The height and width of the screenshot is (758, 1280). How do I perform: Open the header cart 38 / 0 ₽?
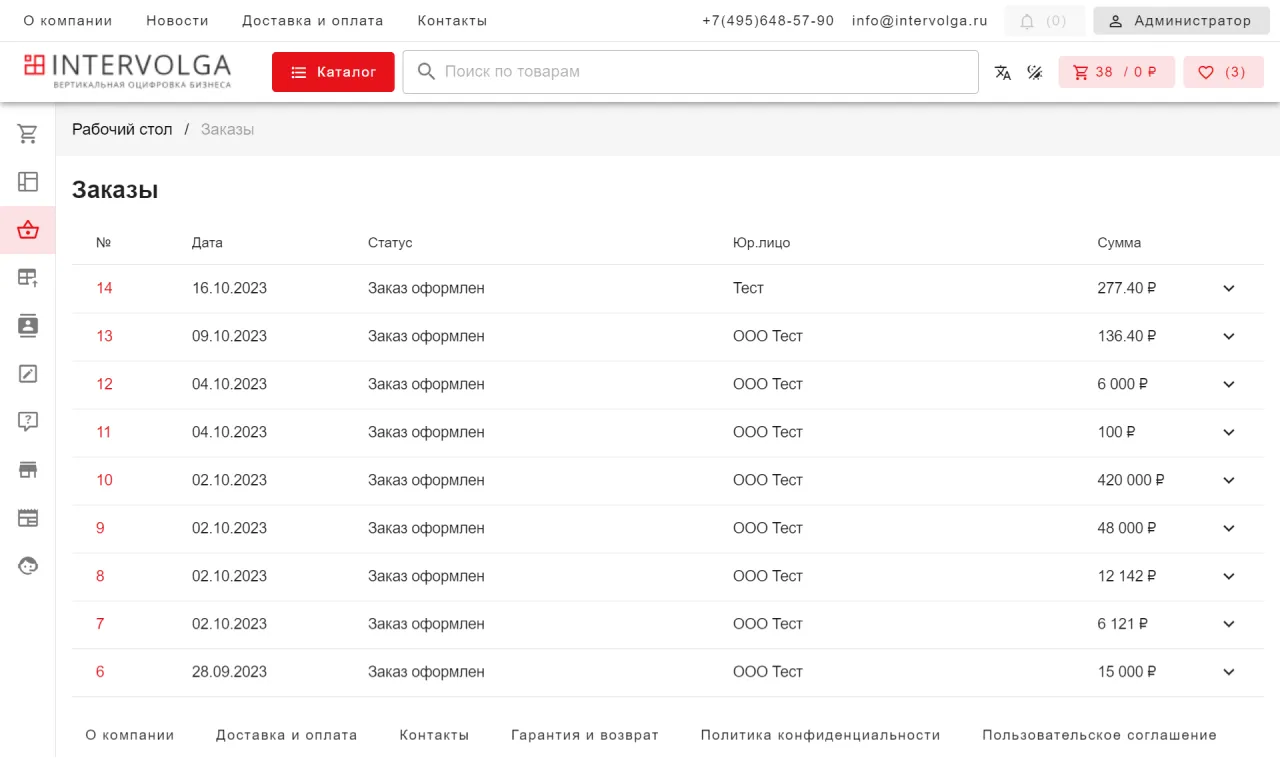point(1117,72)
